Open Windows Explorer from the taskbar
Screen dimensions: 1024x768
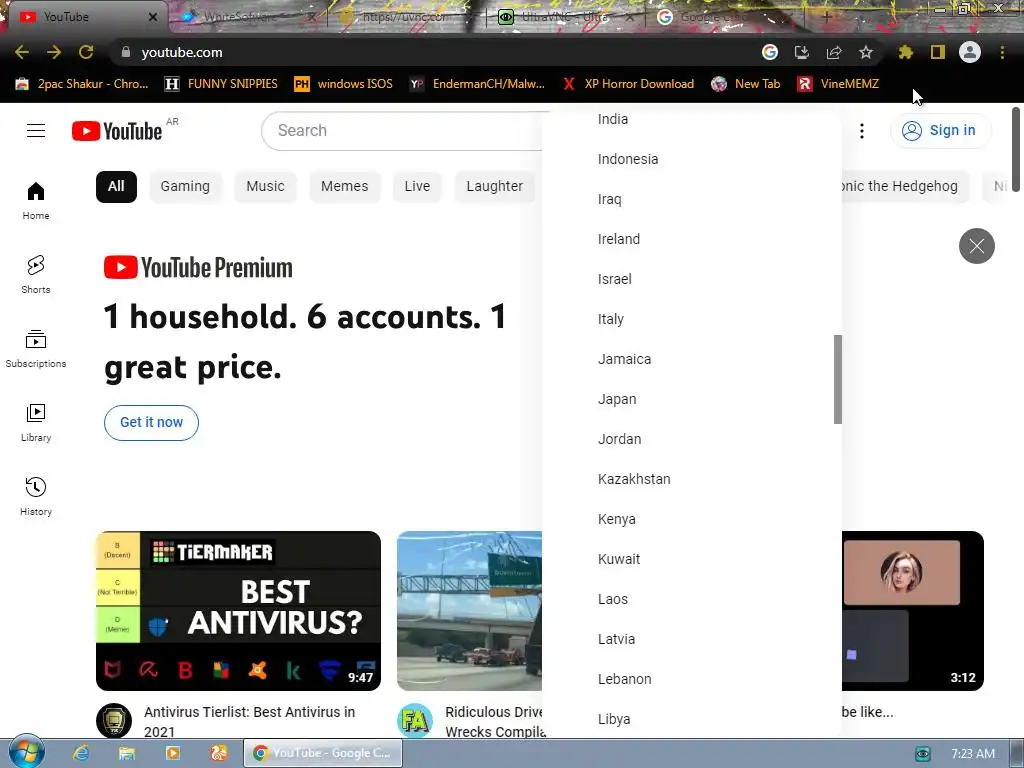click(x=127, y=753)
